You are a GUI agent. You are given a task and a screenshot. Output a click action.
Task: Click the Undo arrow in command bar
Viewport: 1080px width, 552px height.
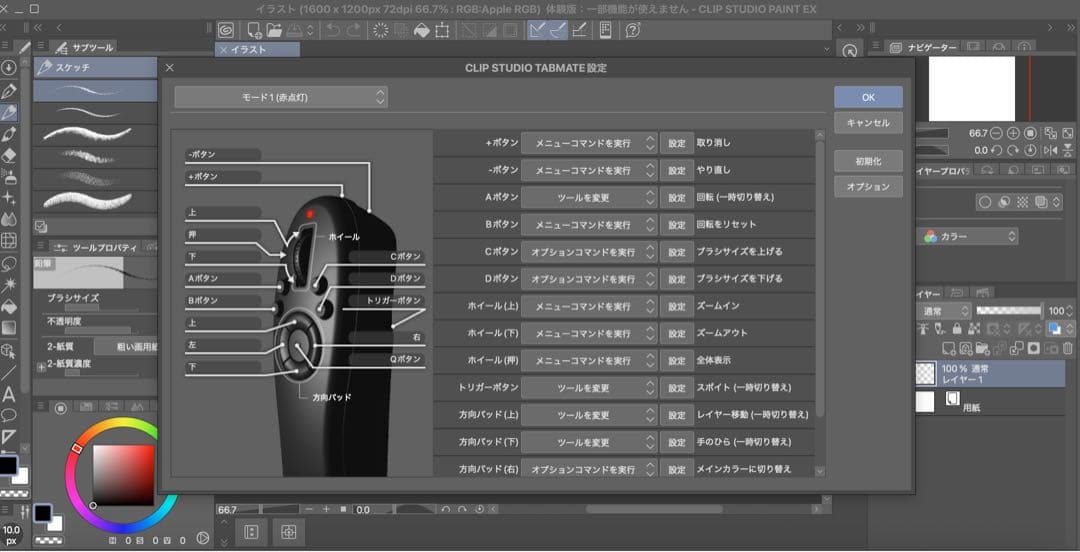click(333, 30)
